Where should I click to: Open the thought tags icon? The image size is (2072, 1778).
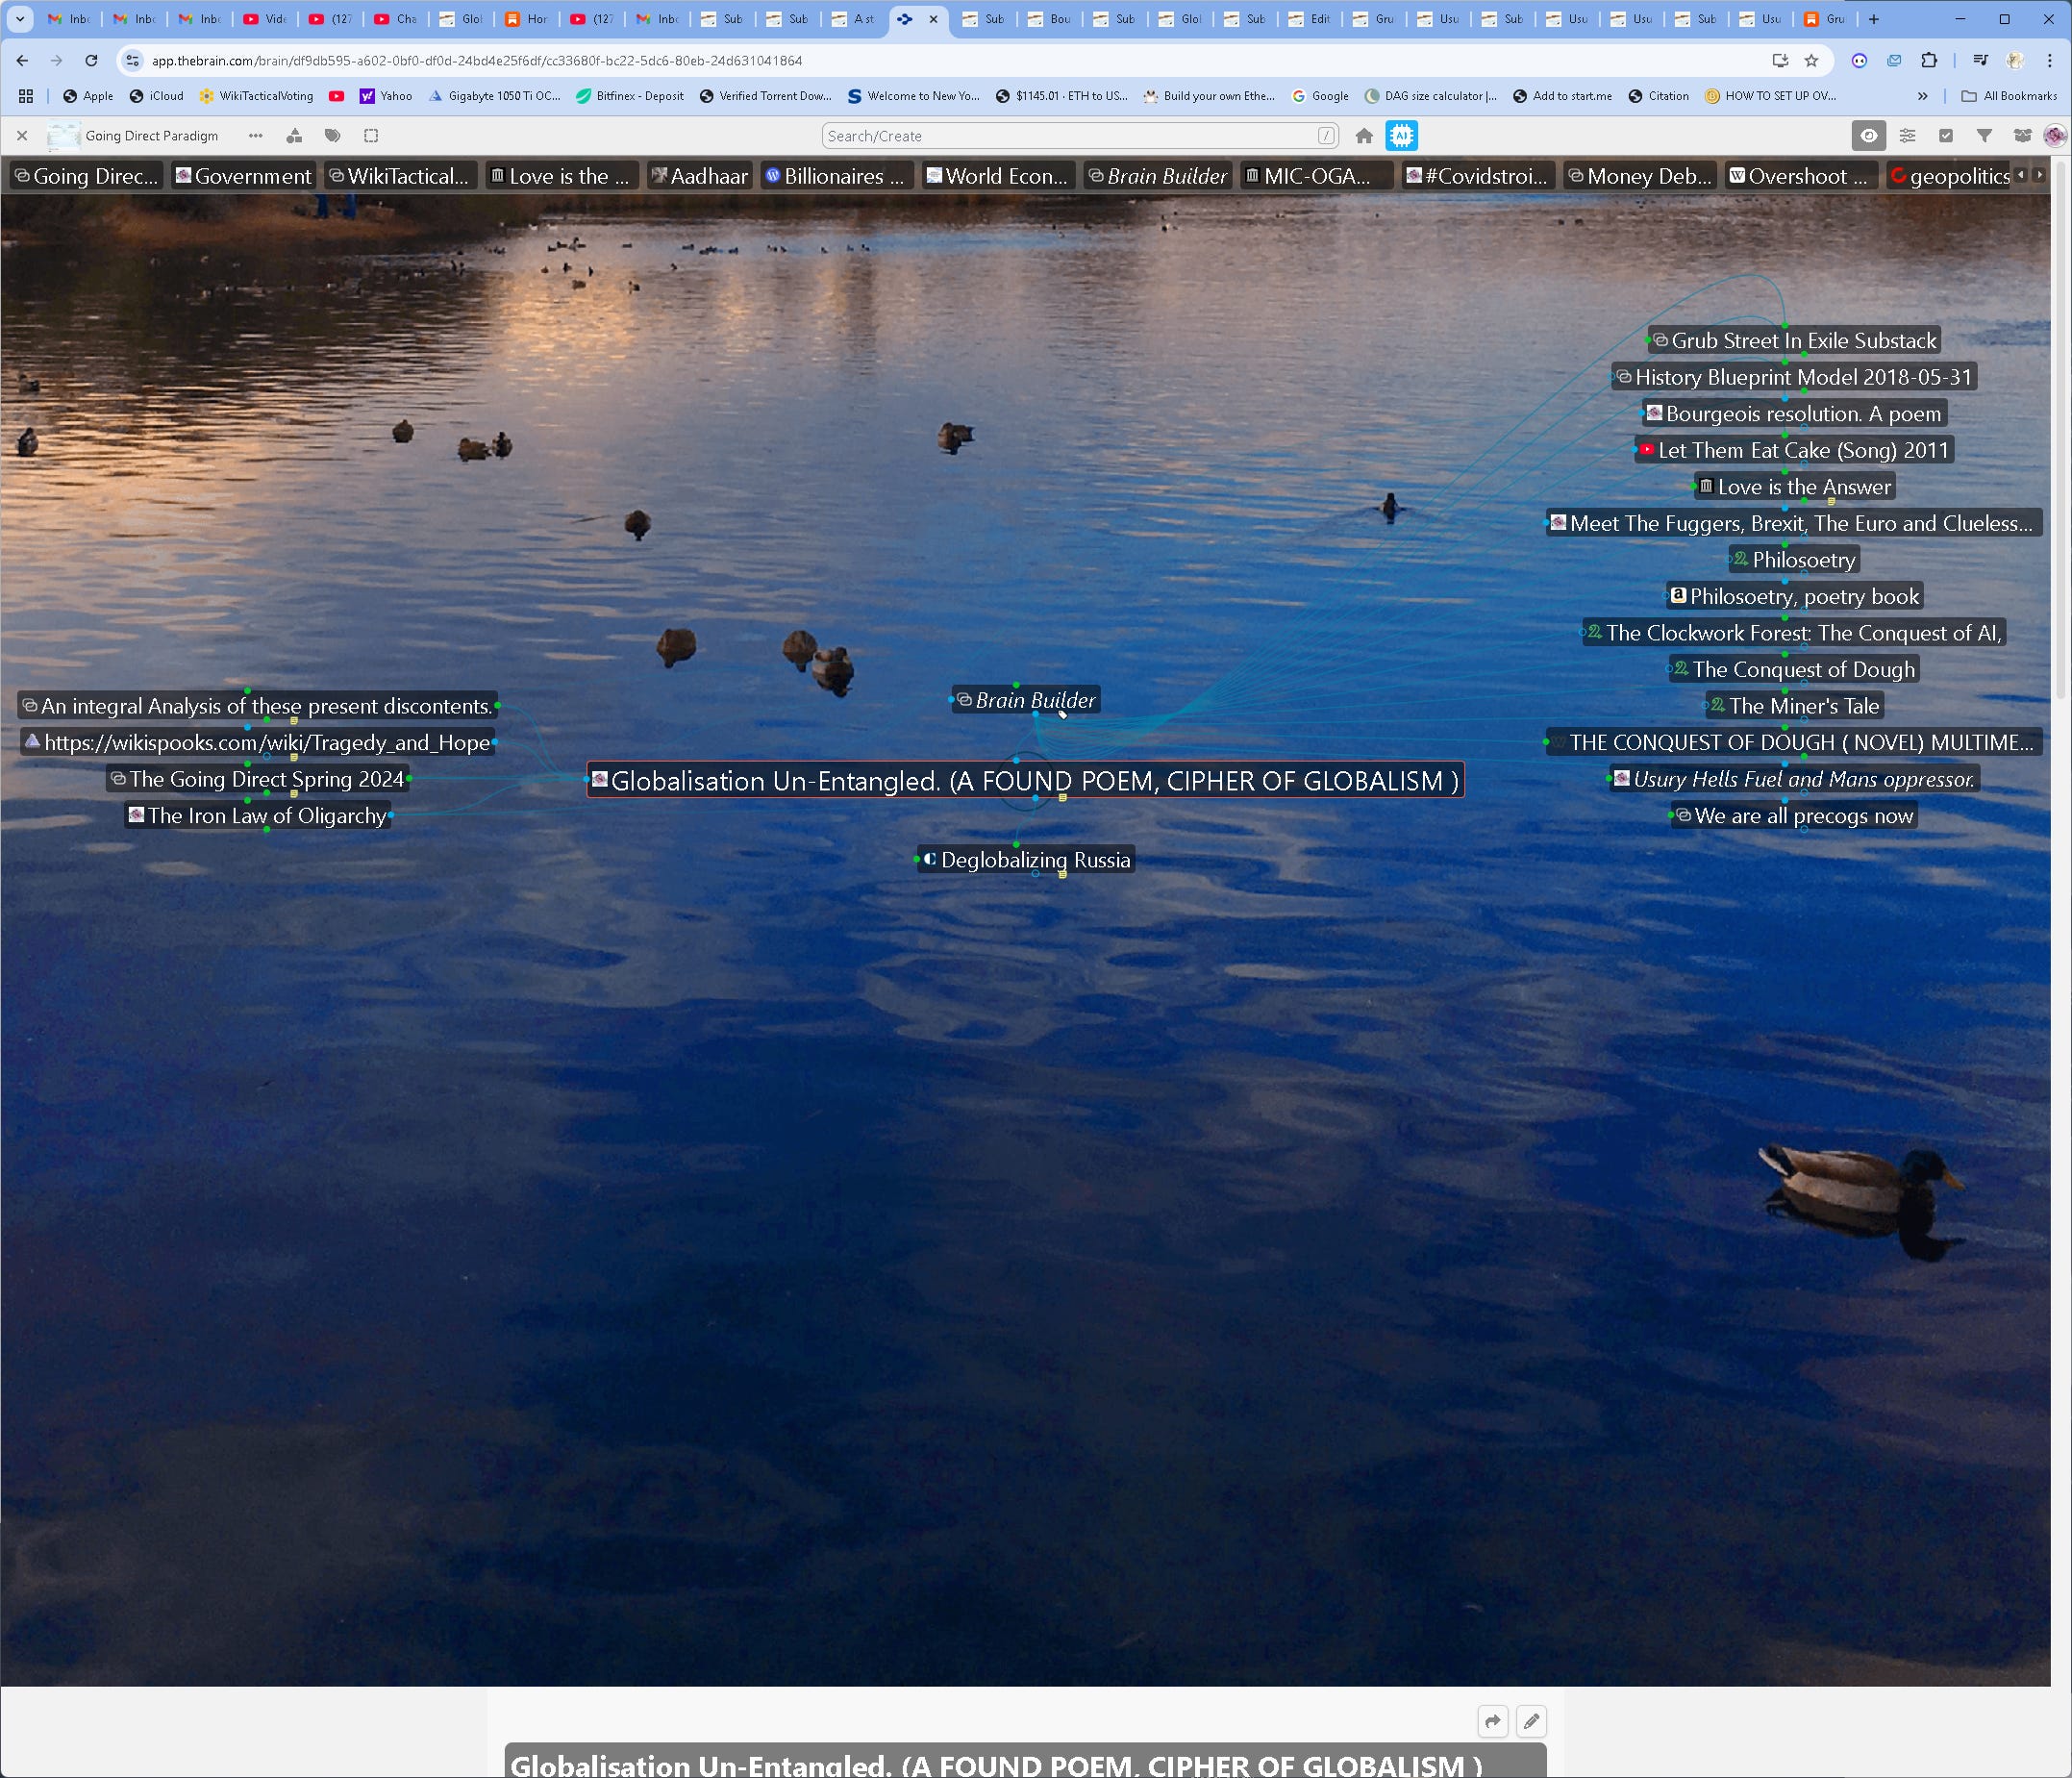tap(332, 136)
